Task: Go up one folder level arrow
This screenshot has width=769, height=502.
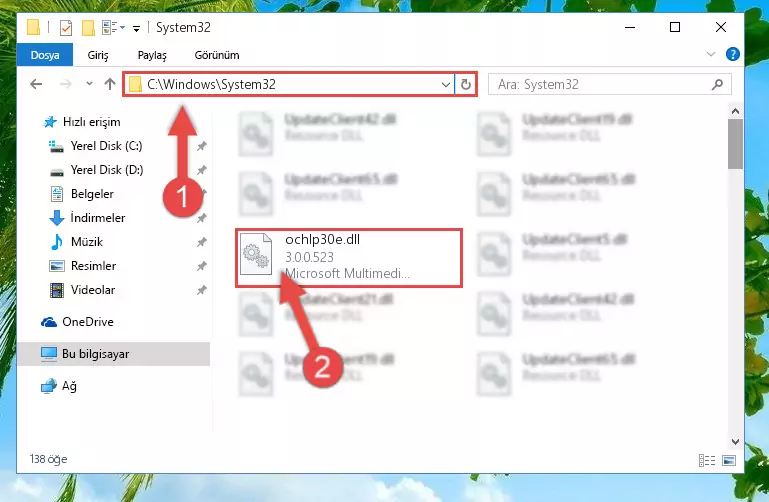Action: pyautogui.click(x=110, y=84)
